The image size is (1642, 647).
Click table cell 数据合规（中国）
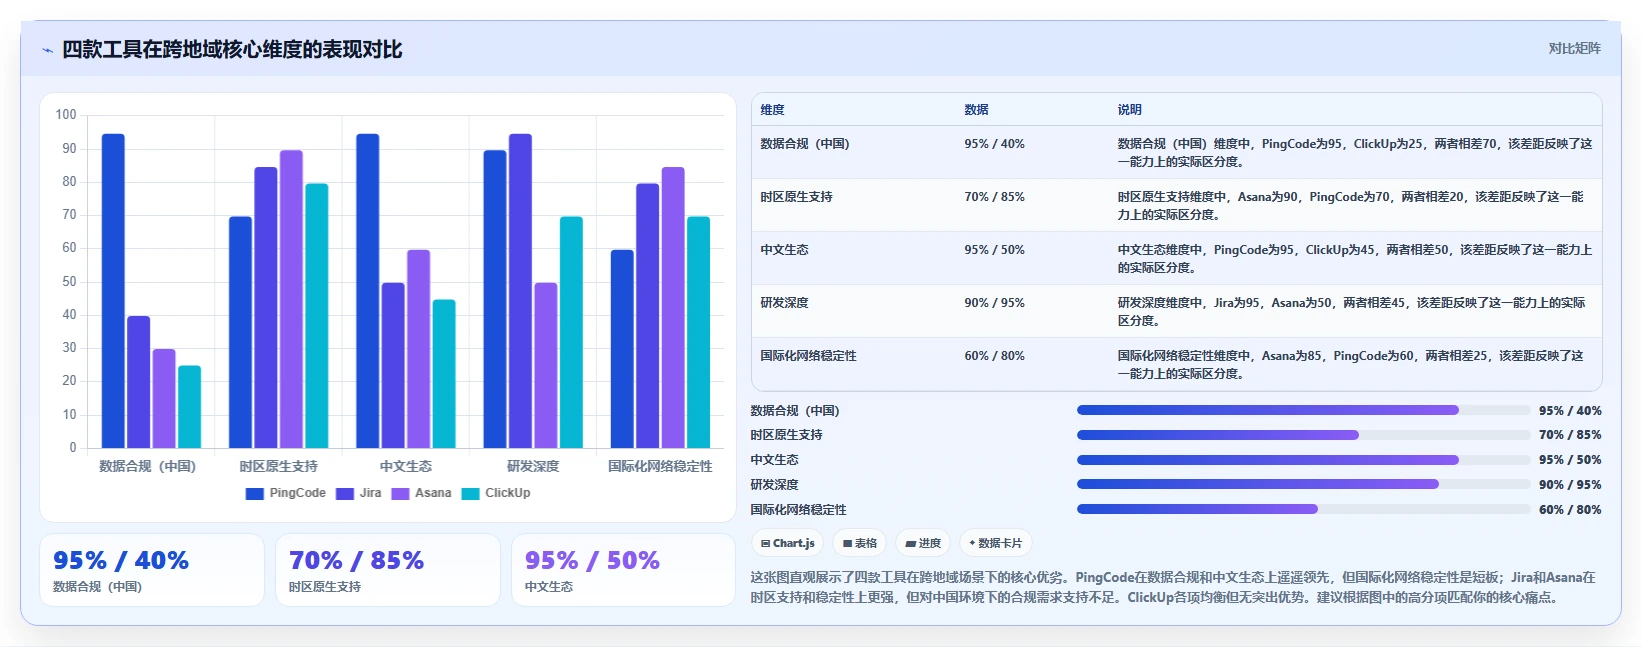pos(805,144)
